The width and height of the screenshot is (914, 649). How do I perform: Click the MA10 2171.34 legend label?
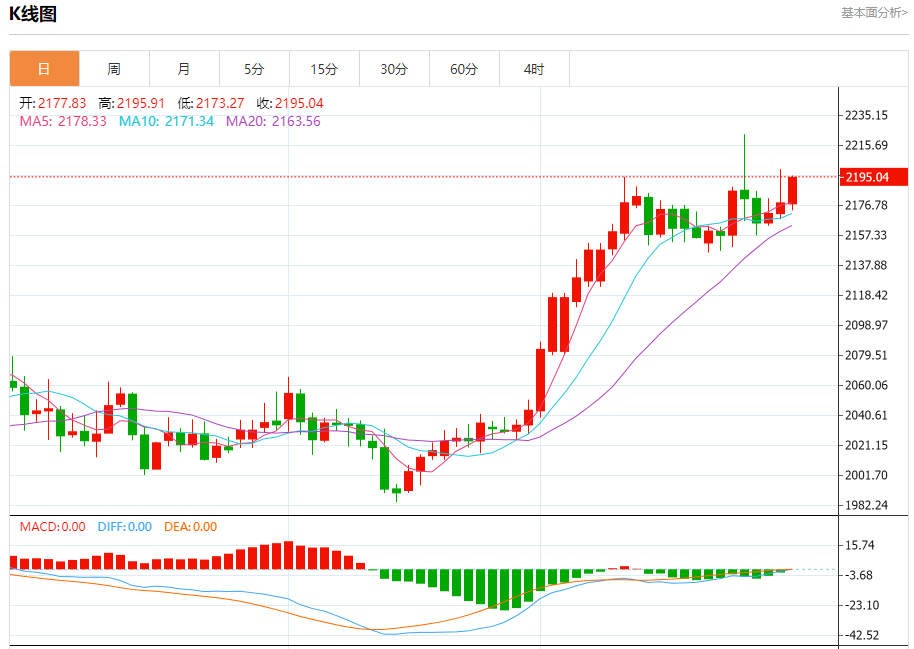[x=166, y=121]
